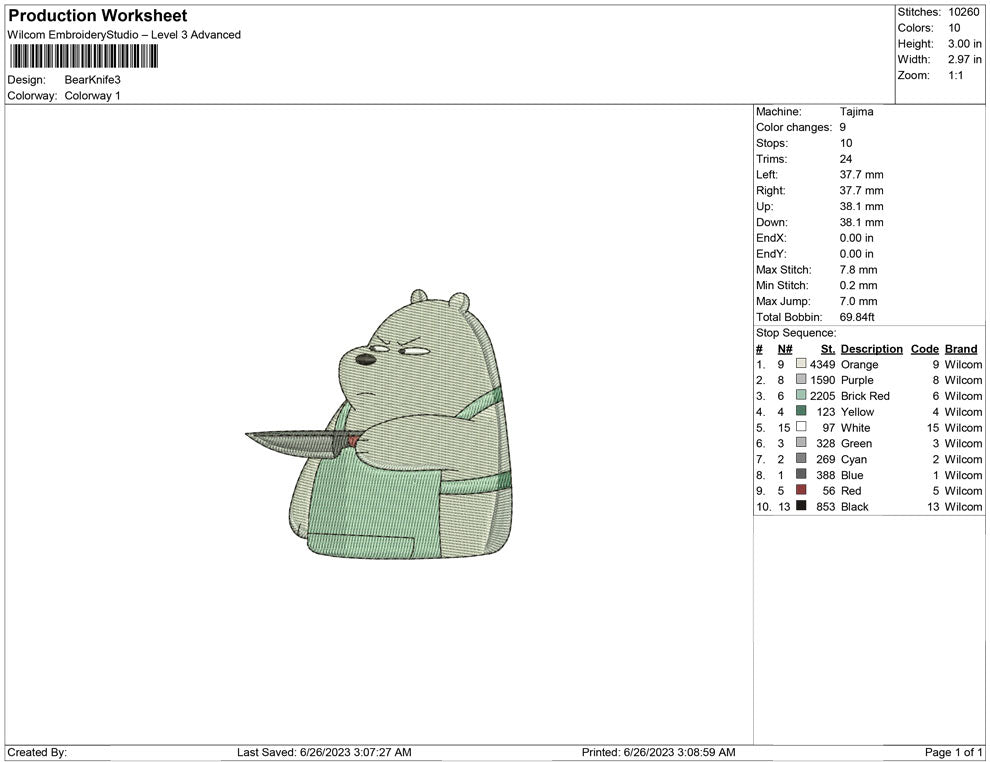Click the design name BearKnife3
The image size is (990, 762).
coord(92,80)
